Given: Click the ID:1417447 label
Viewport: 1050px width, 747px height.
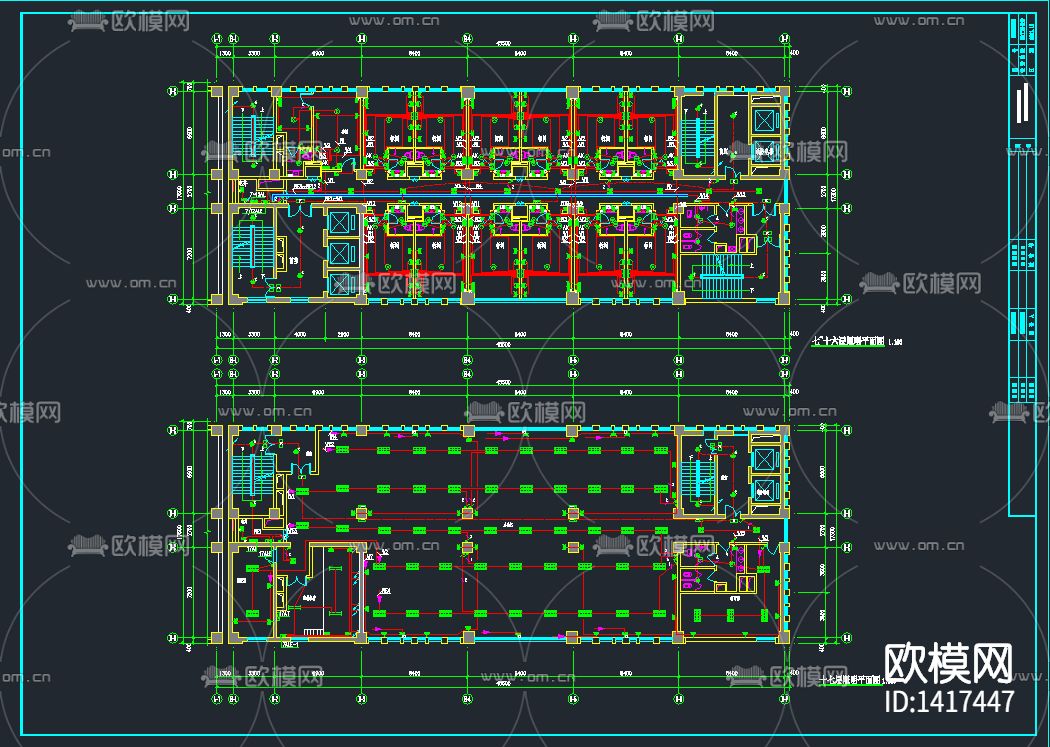Looking at the screenshot, I should coord(950,701).
